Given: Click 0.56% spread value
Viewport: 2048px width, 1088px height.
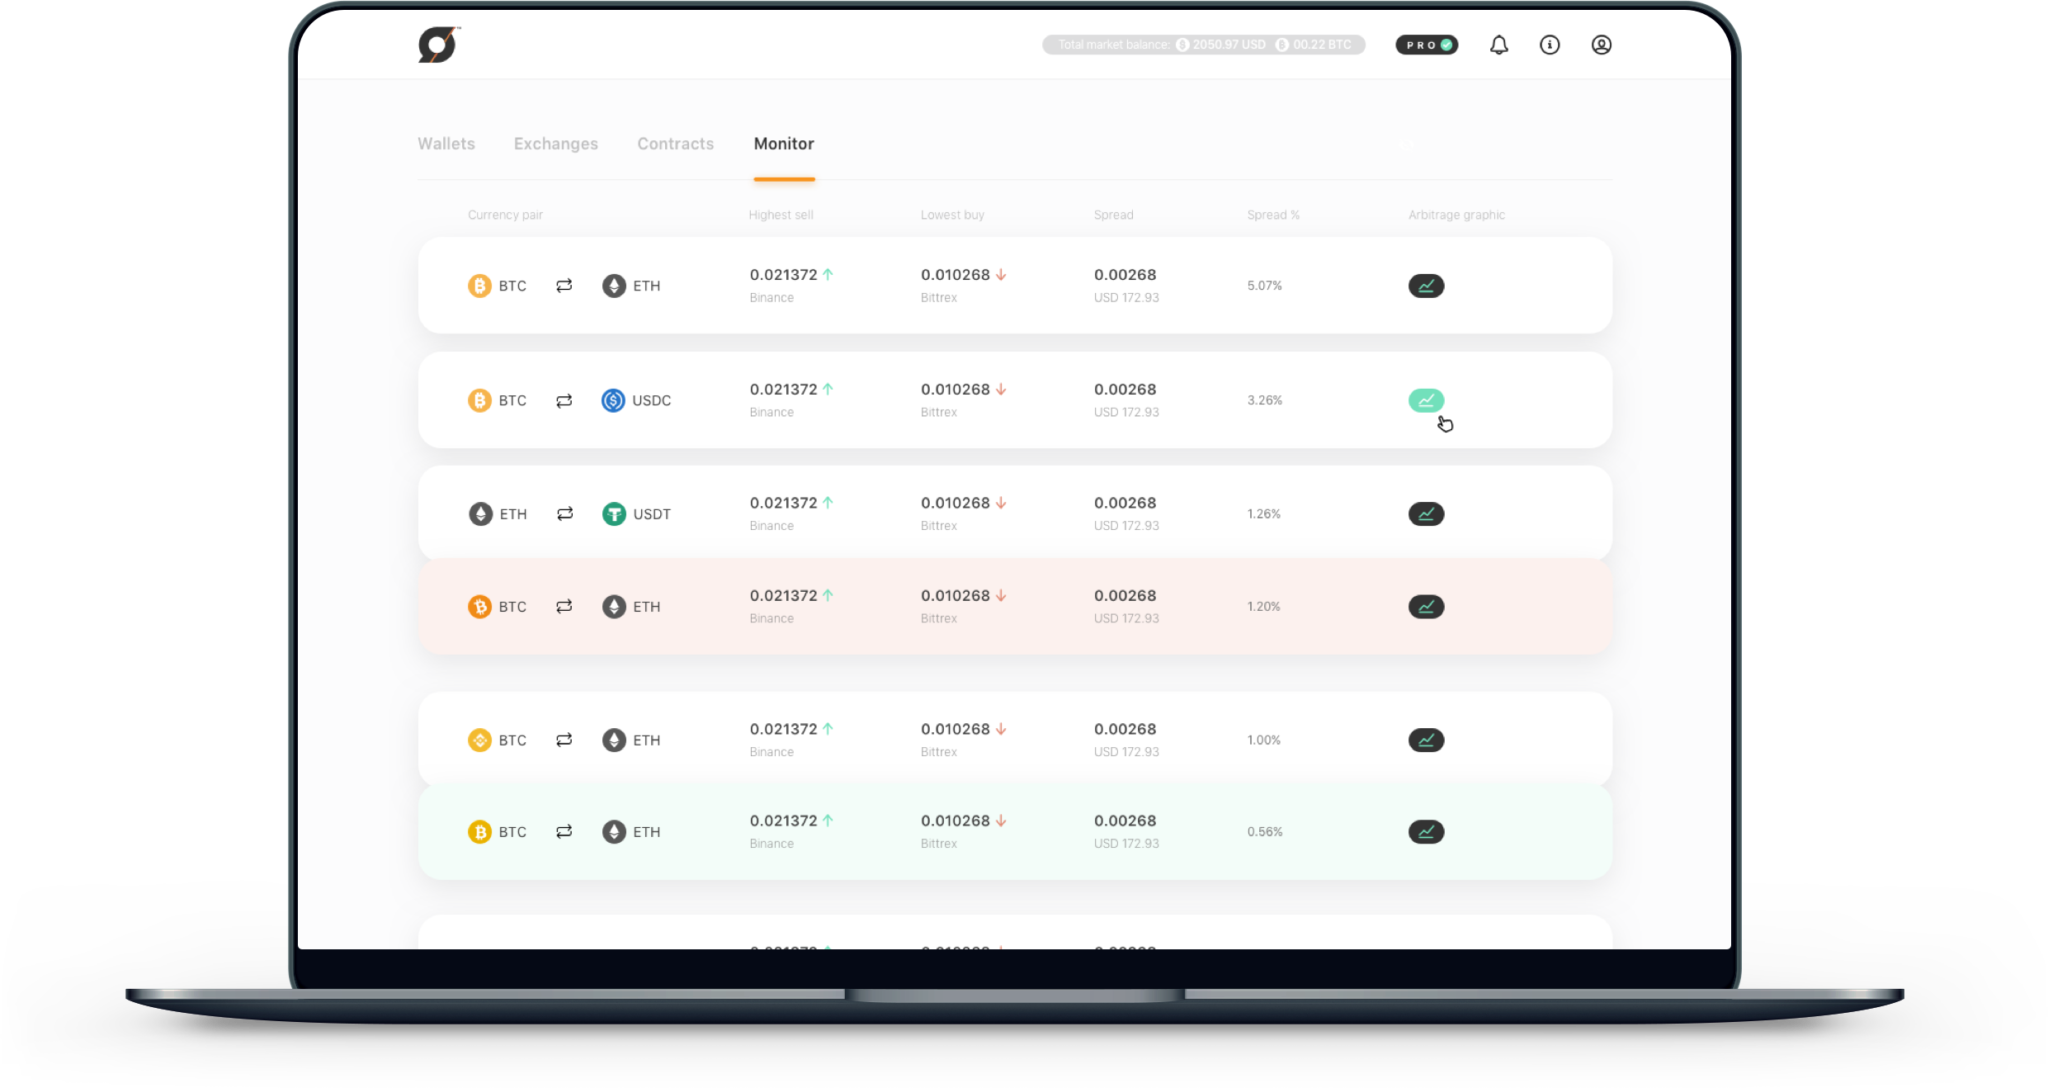Looking at the screenshot, I should [1264, 832].
